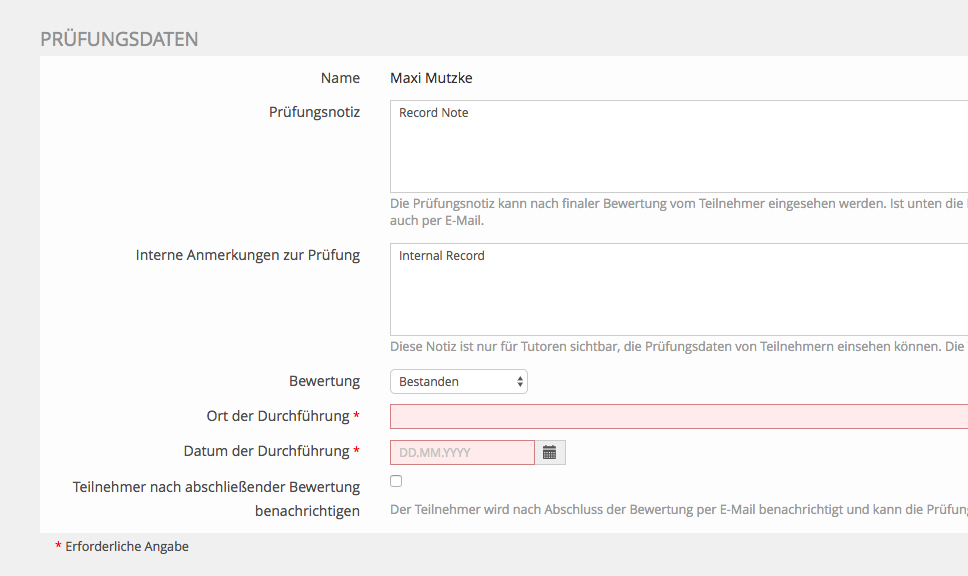968x576 pixels.
Task: Click the PRÜFUNGSDATEN section heading
Action: tap(119, 39)
